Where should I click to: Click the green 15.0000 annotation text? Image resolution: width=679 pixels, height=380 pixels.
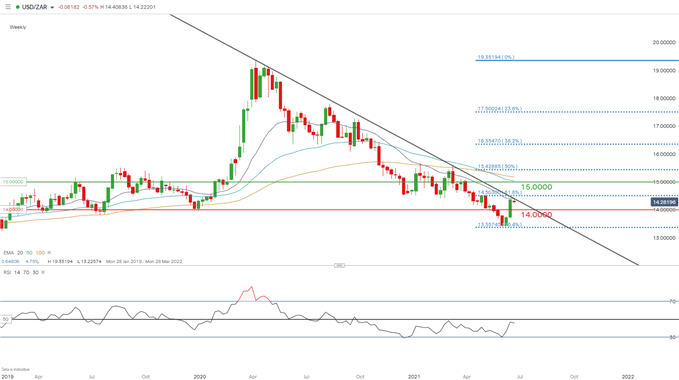pyautogui.click(x=537, y=187)
